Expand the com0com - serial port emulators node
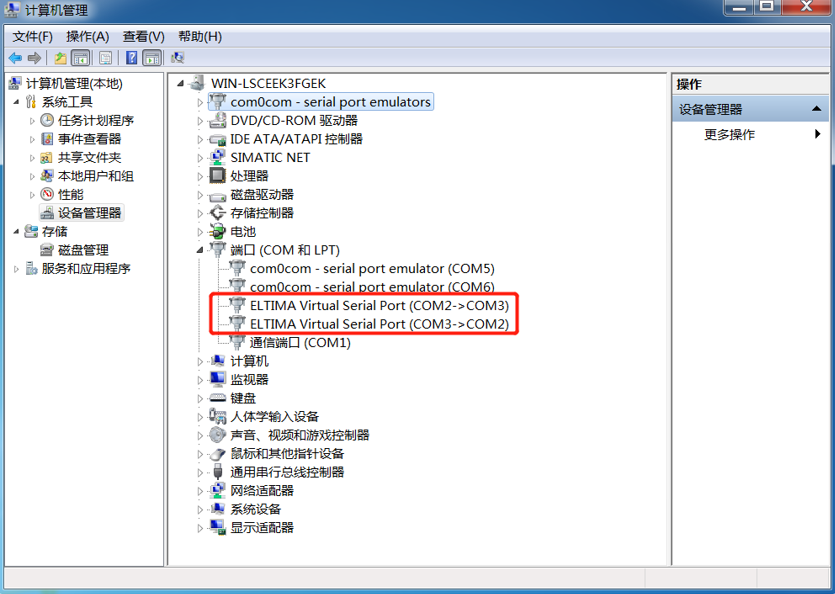Viewport: 835px width, 594px height. (x=200, y=102)
